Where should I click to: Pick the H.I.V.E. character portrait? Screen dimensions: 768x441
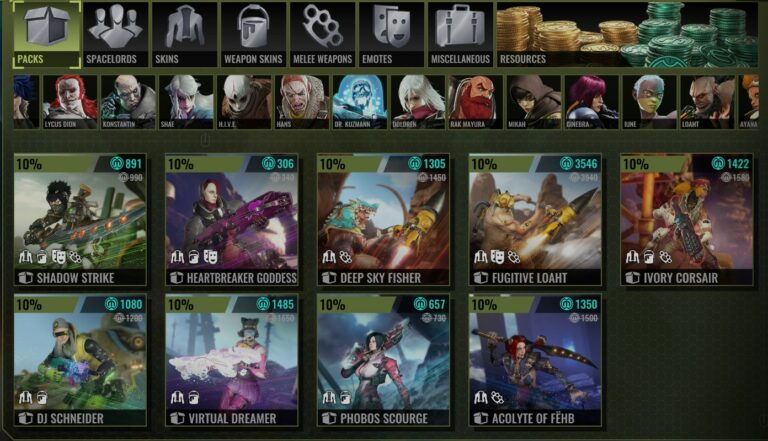click(244, 102)
